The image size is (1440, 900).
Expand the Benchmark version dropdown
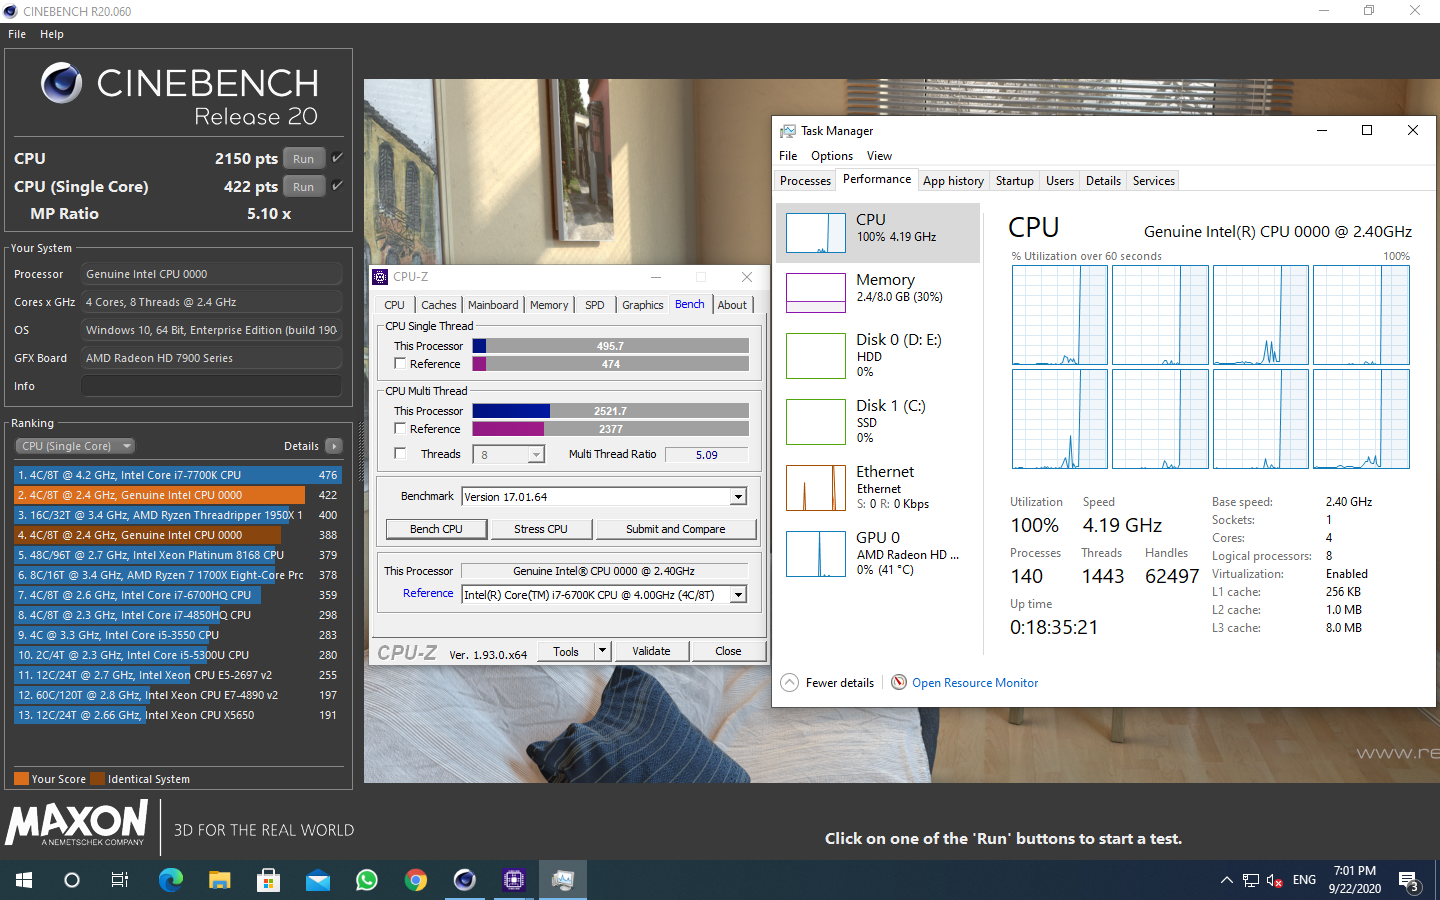[x=738, y=497]
